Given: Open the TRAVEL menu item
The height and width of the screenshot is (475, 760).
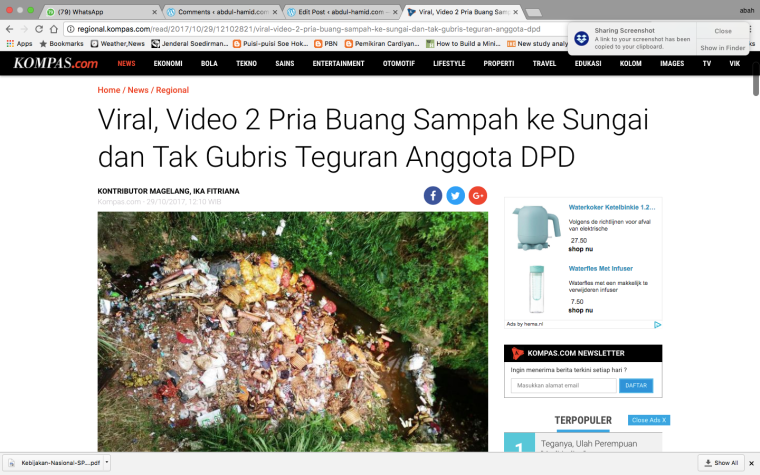Looking at the screenshot, I should [544, 63].
